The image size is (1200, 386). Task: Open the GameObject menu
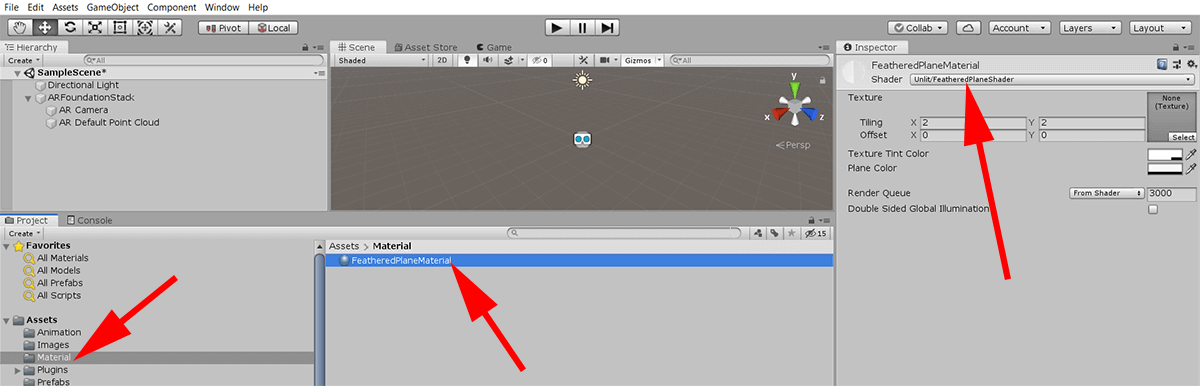pyautogui.click(x=113, y=7)
